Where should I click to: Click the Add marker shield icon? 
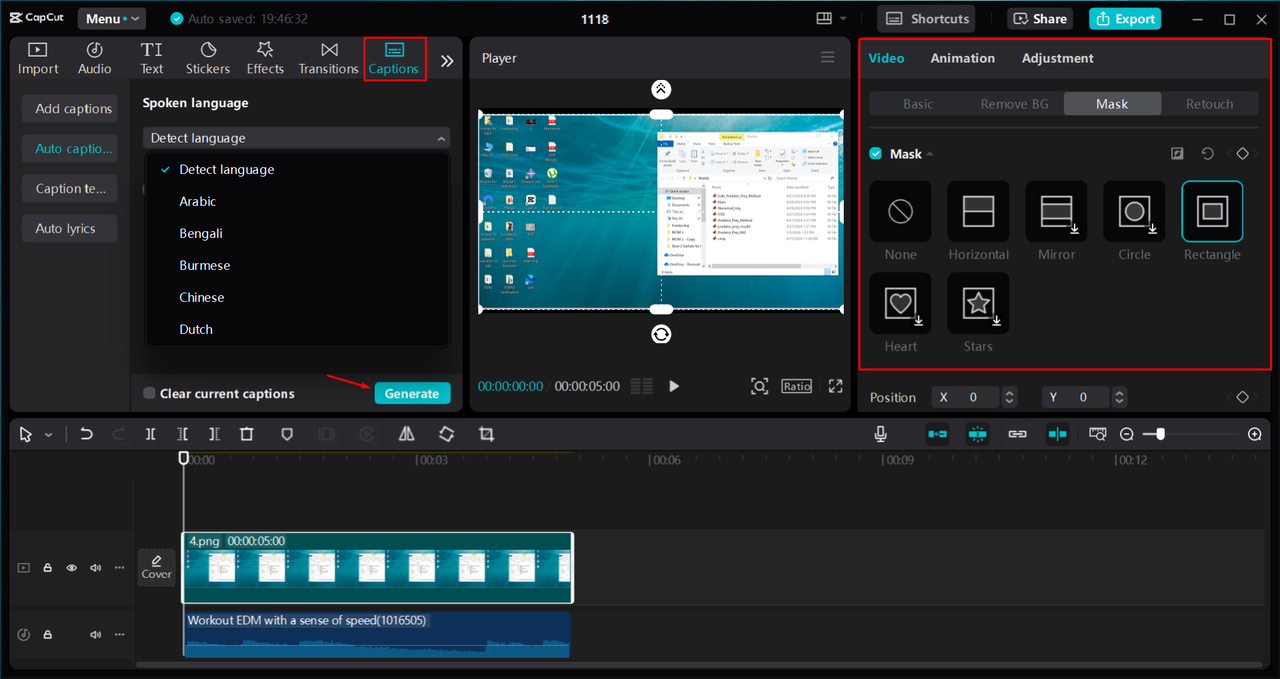287,434
